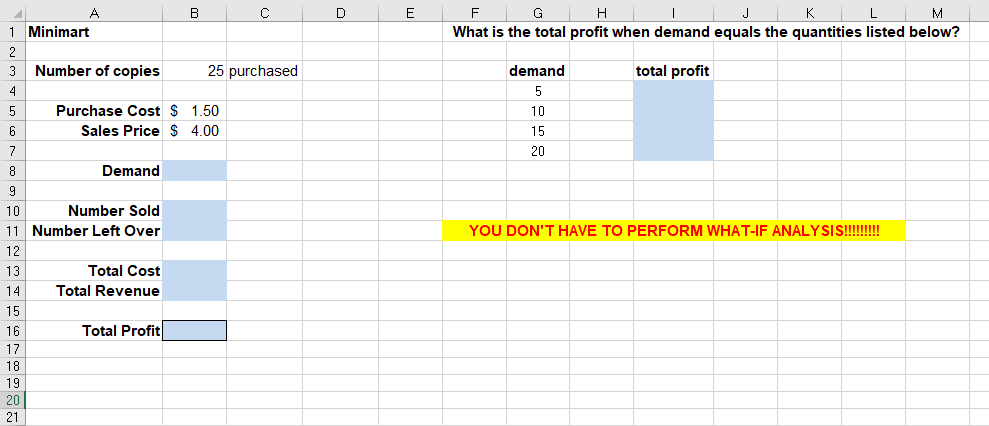The height and width of the screenshot is (426, 989).
Task: Click the Number of copies label
Action: coord(97,71)
